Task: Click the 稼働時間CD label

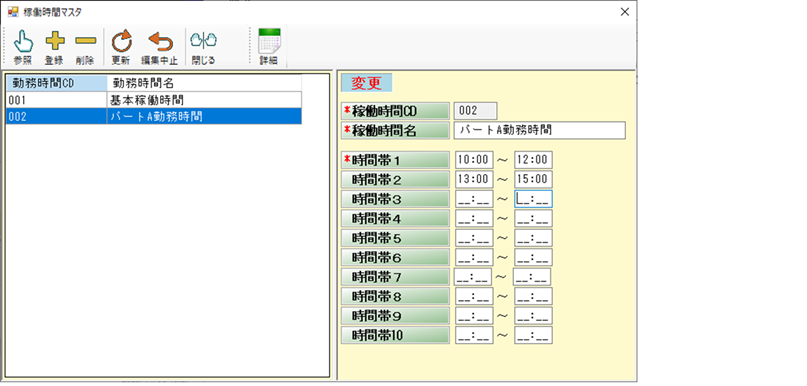Action: (x=395, y=111)
